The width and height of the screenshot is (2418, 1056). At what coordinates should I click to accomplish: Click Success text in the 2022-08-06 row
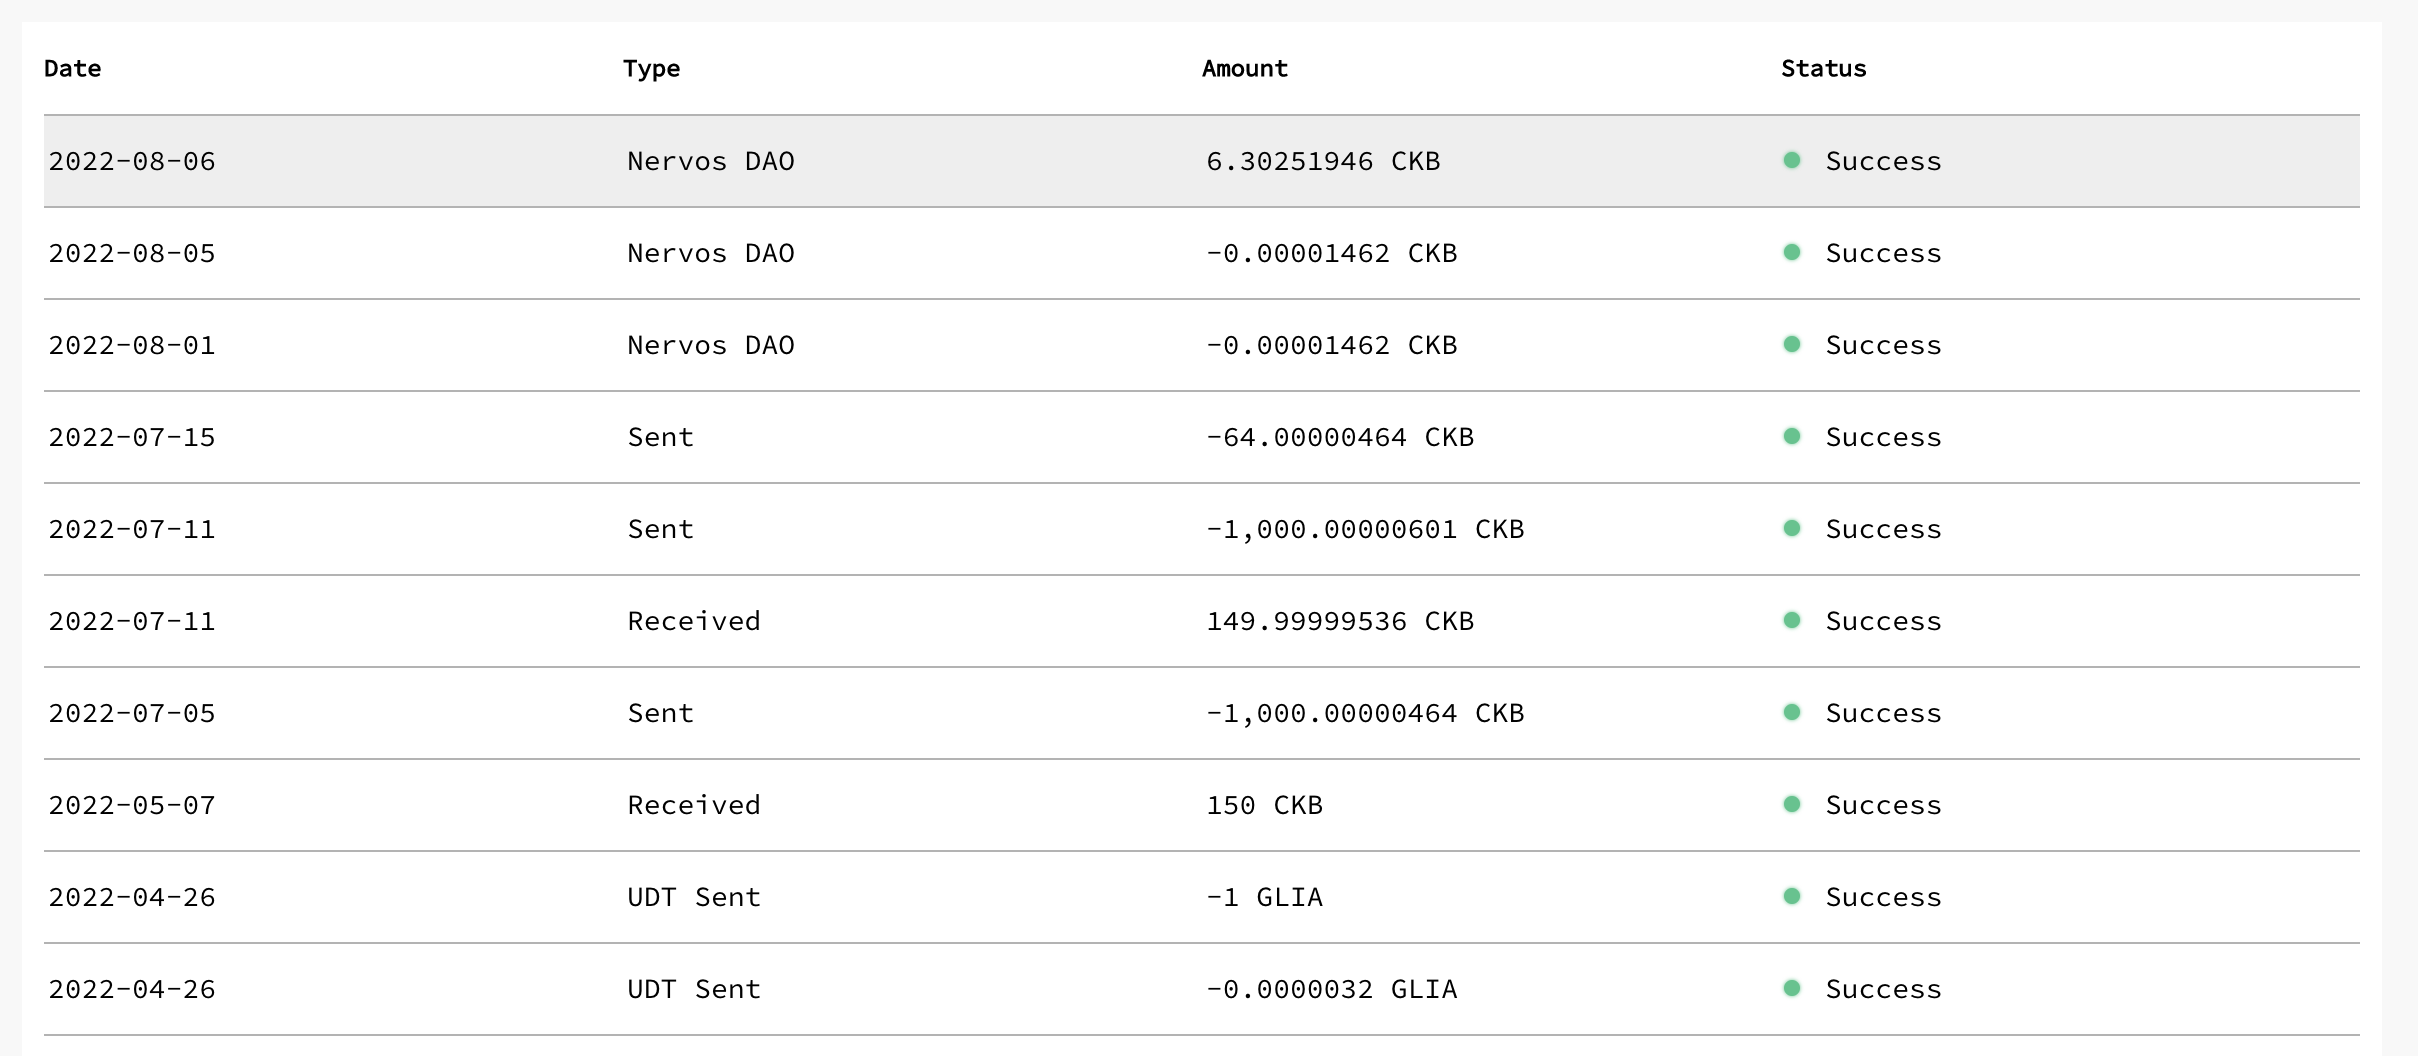(1883, 161)
